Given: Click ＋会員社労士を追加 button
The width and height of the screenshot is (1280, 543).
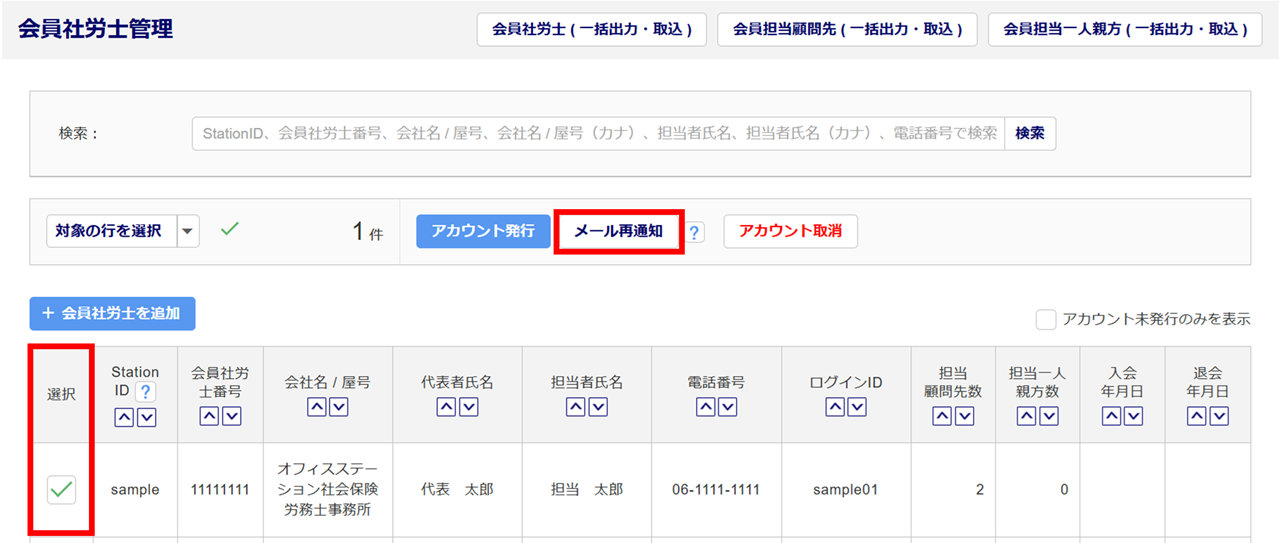Looking at the screenshot, I should [113, 313].
